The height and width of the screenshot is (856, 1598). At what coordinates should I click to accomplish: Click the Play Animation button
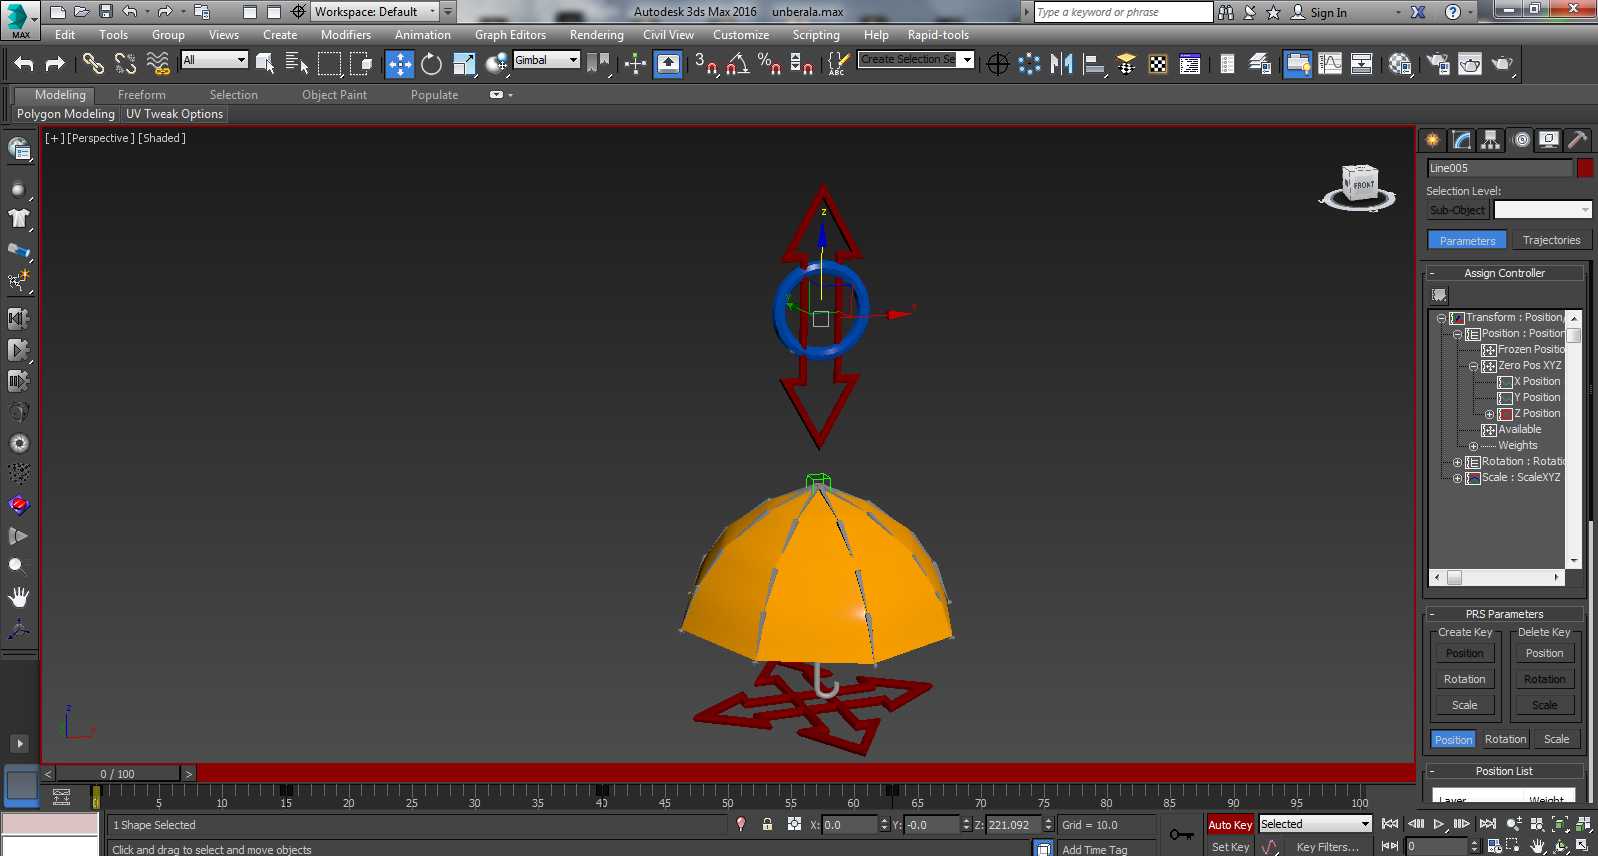coord(1439,824)
